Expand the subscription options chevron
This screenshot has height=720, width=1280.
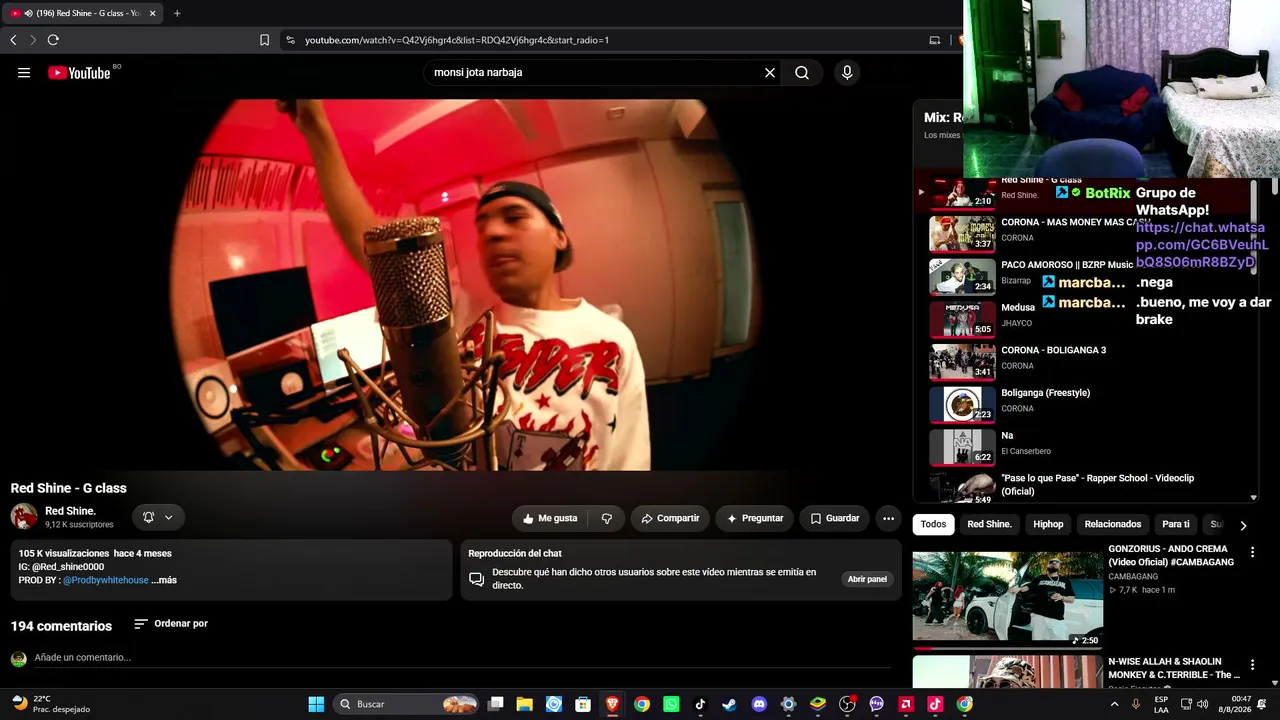coord(169,517)
